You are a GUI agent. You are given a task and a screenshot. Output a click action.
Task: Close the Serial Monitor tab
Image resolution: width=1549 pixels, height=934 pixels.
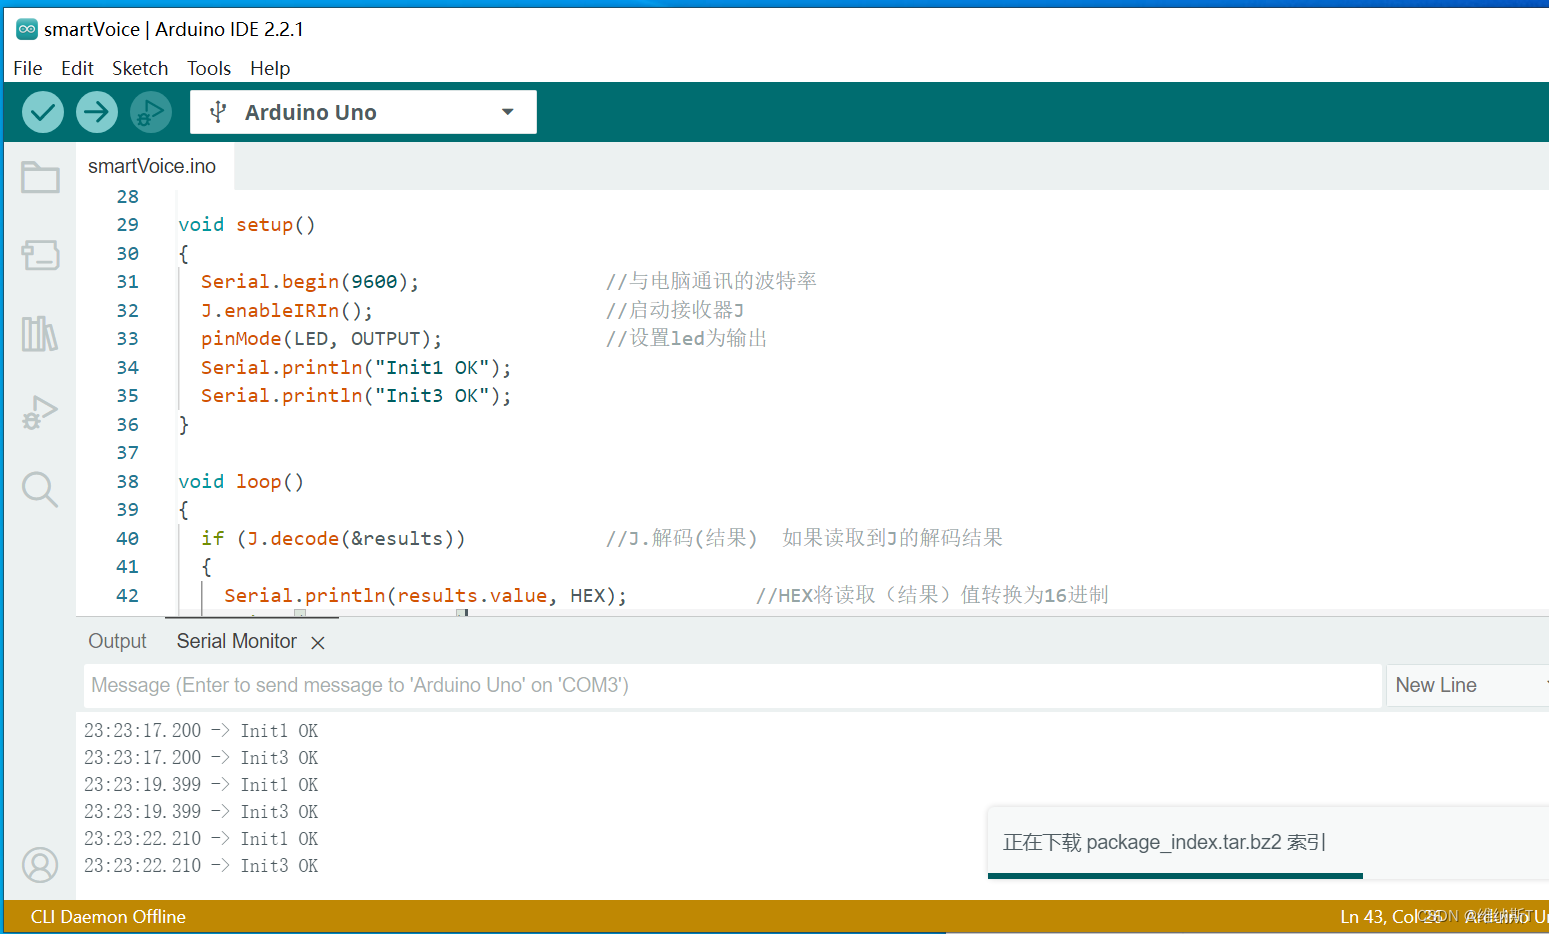tap(317, 642)
